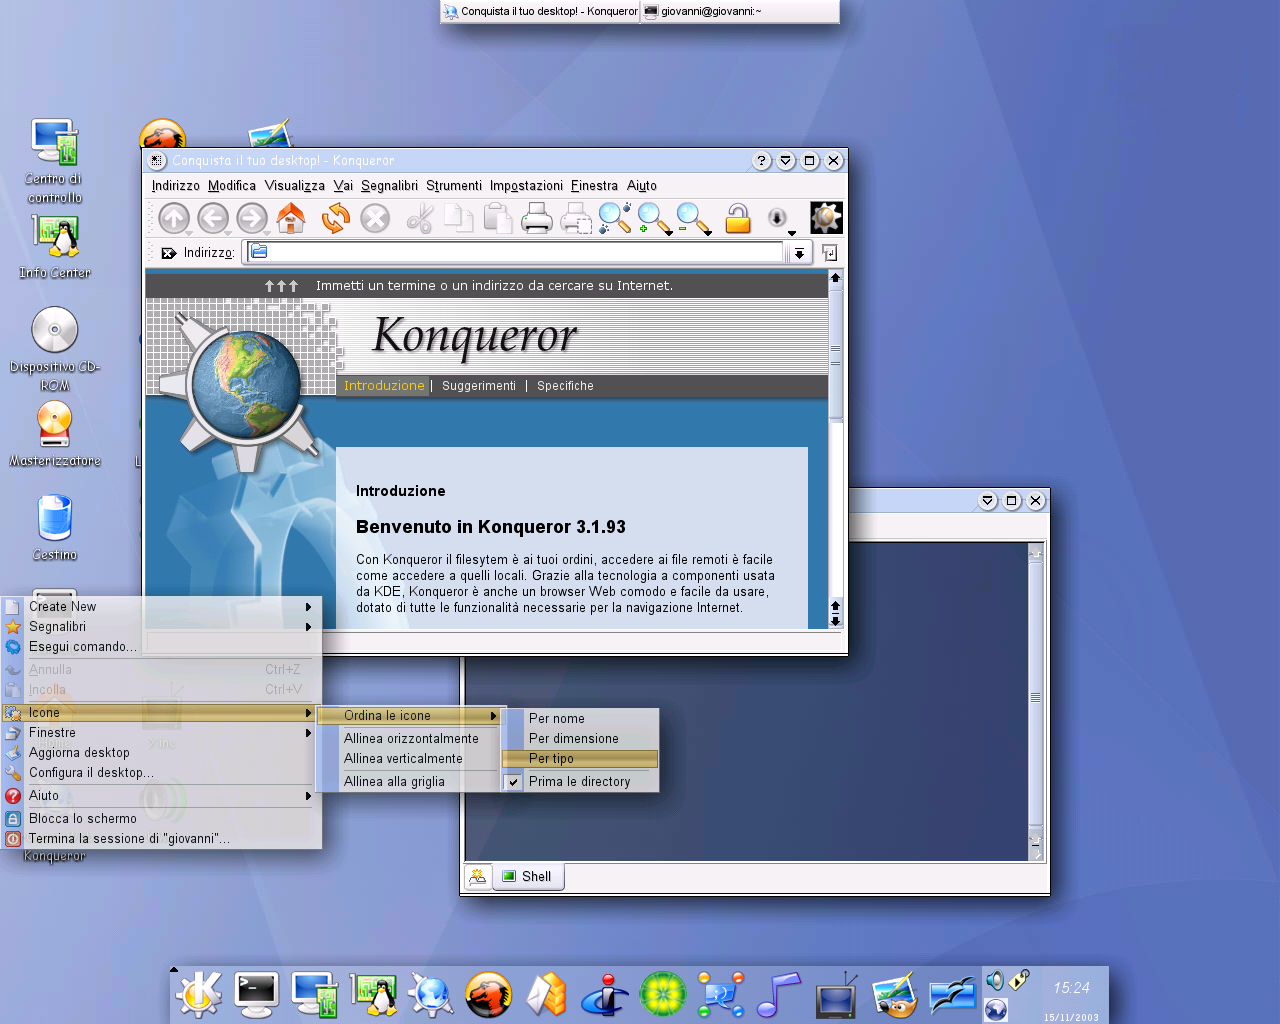Open the Home folder icon in toolbar
Image resolution: width=1280 pixels, height=1024 pixels.
tap(291, 217)
